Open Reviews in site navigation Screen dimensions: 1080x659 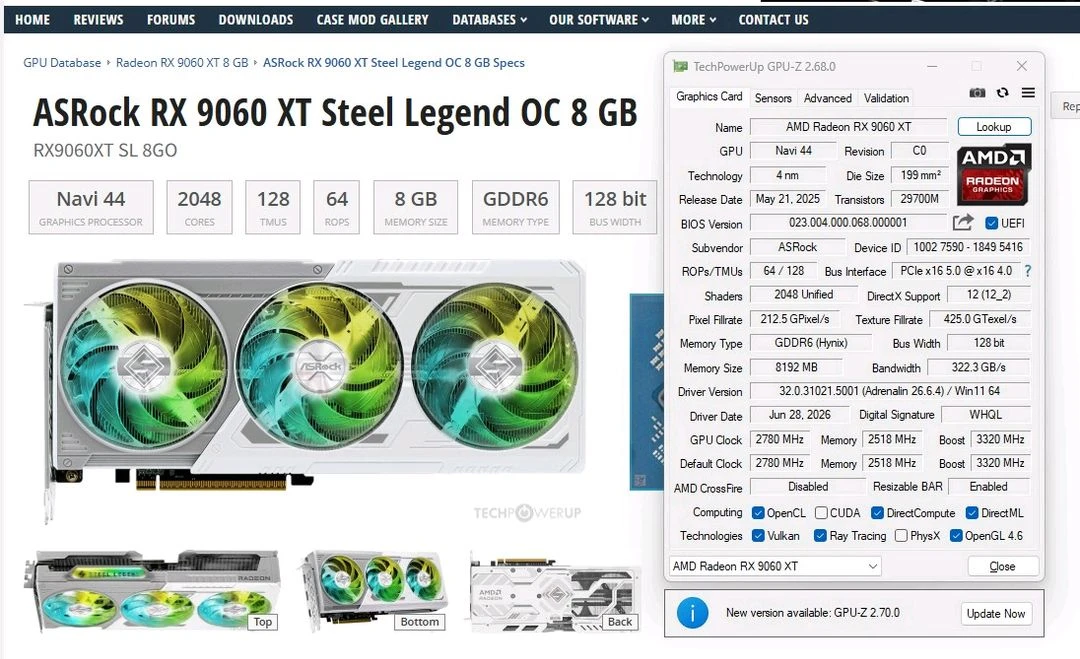click(x=98, y=20)
